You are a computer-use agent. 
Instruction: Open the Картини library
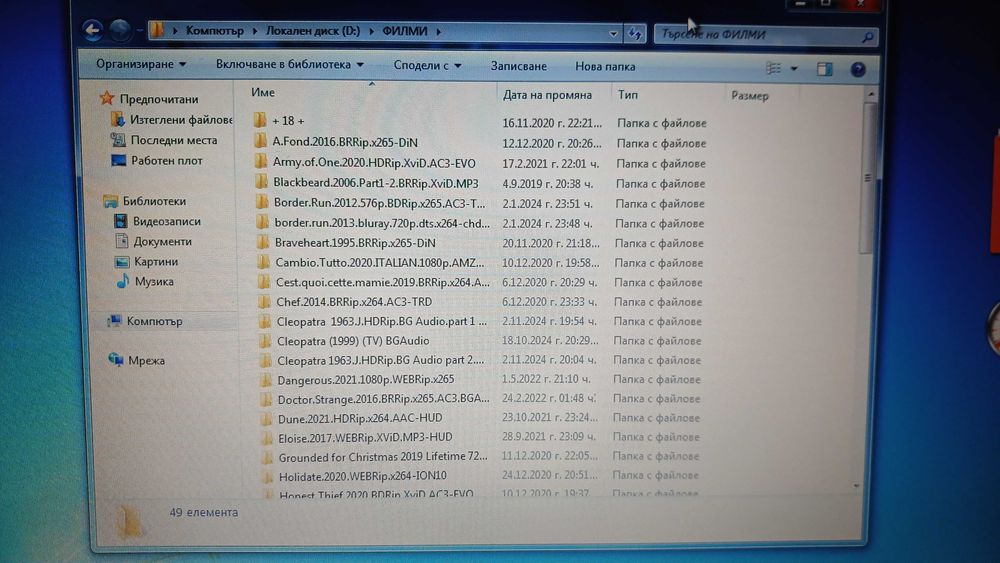(156, 261)
